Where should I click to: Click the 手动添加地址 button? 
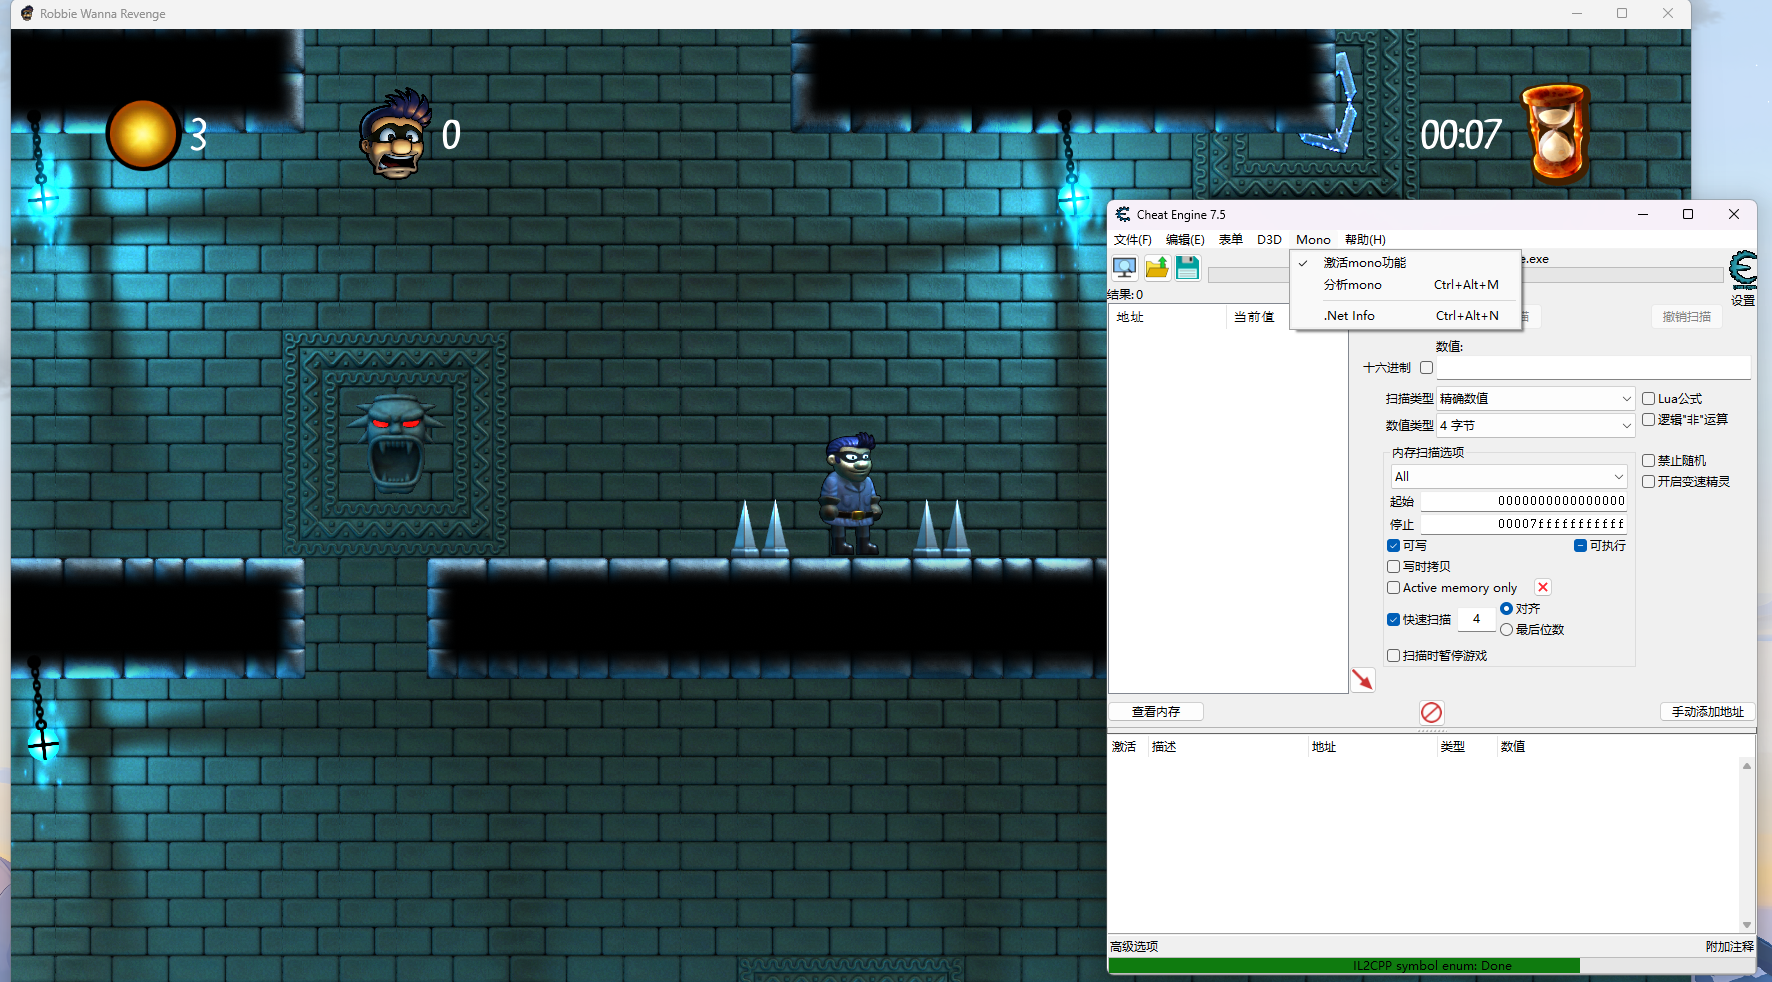(1707, 712)
